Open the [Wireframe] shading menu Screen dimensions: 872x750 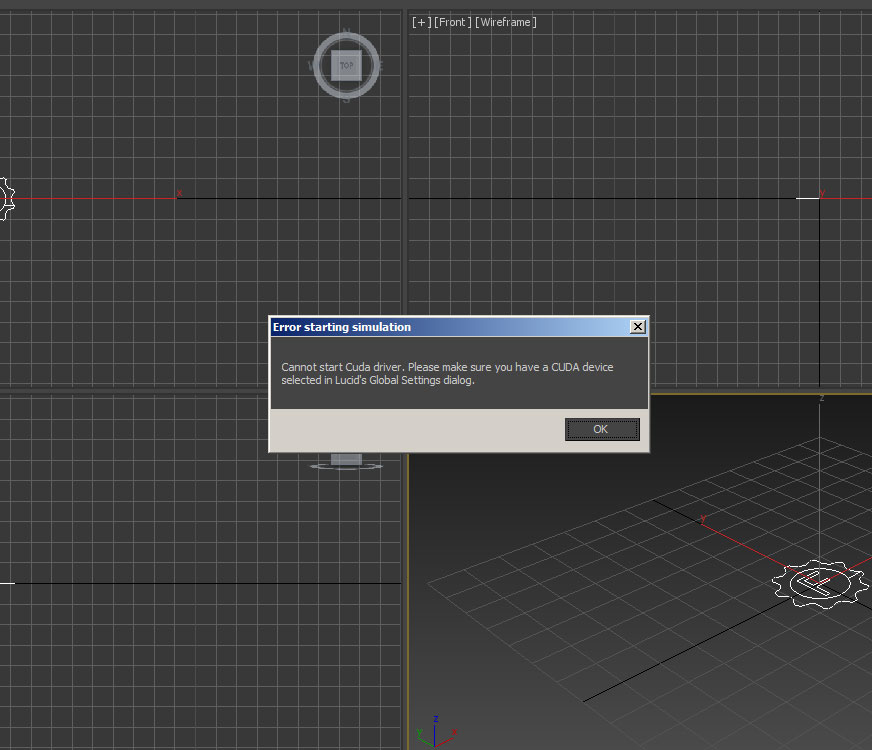tap(506, 22)
